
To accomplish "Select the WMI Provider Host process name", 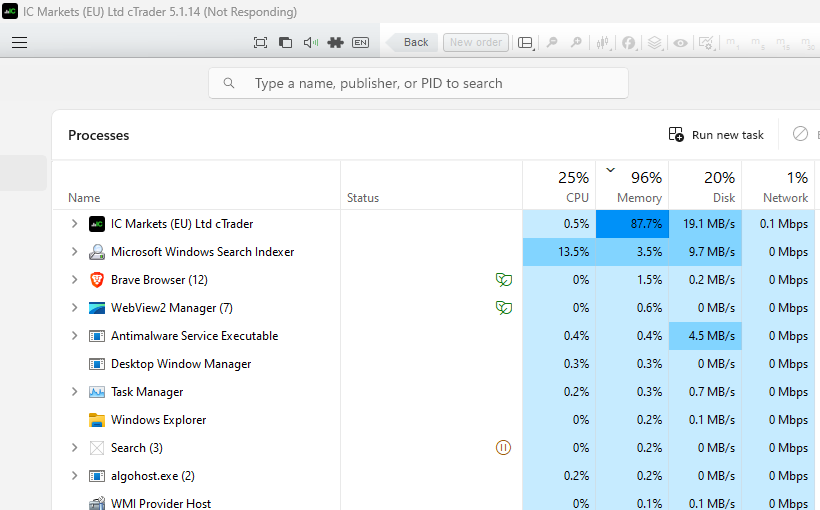I will pos(161,504).
